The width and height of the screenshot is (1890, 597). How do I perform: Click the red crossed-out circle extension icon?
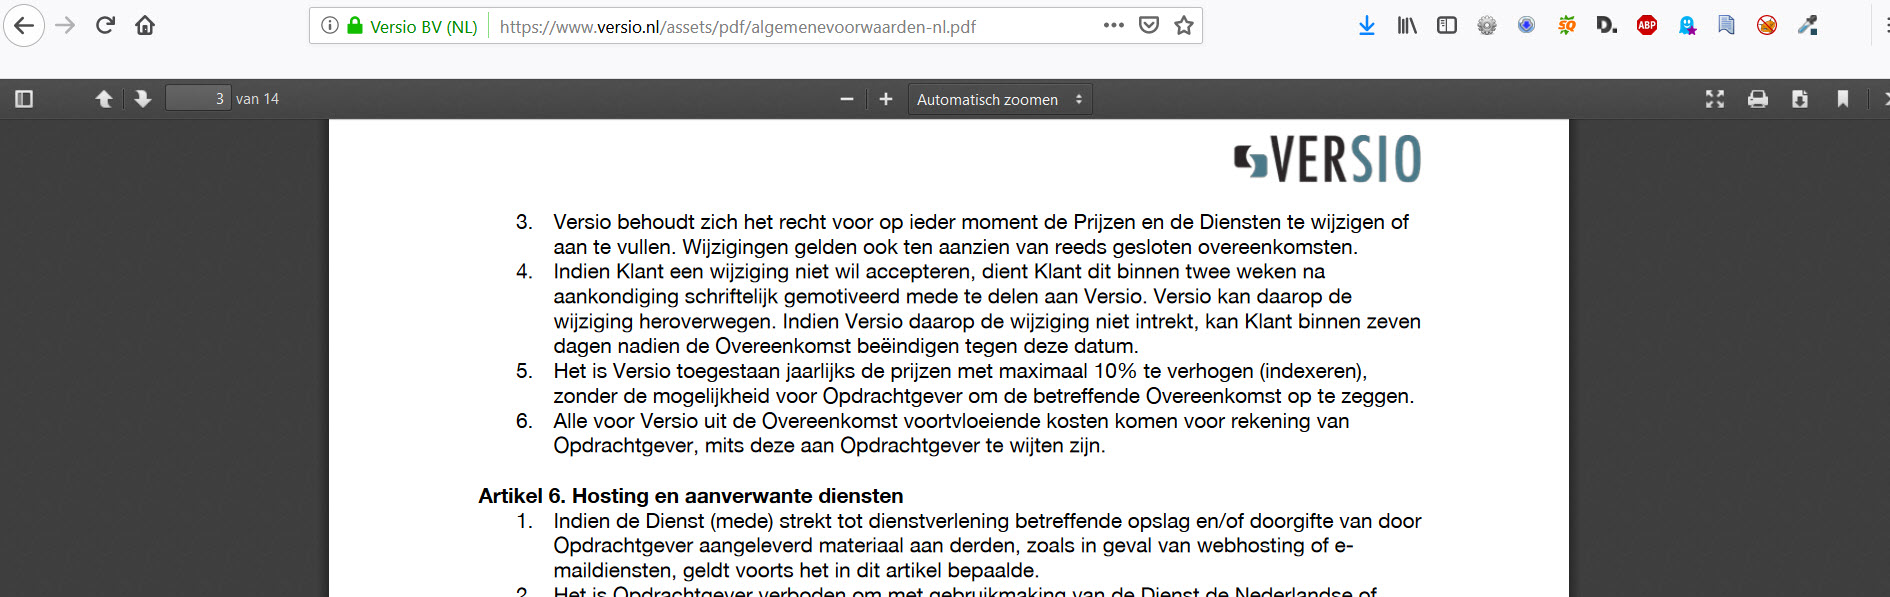tap(1767, 26)
